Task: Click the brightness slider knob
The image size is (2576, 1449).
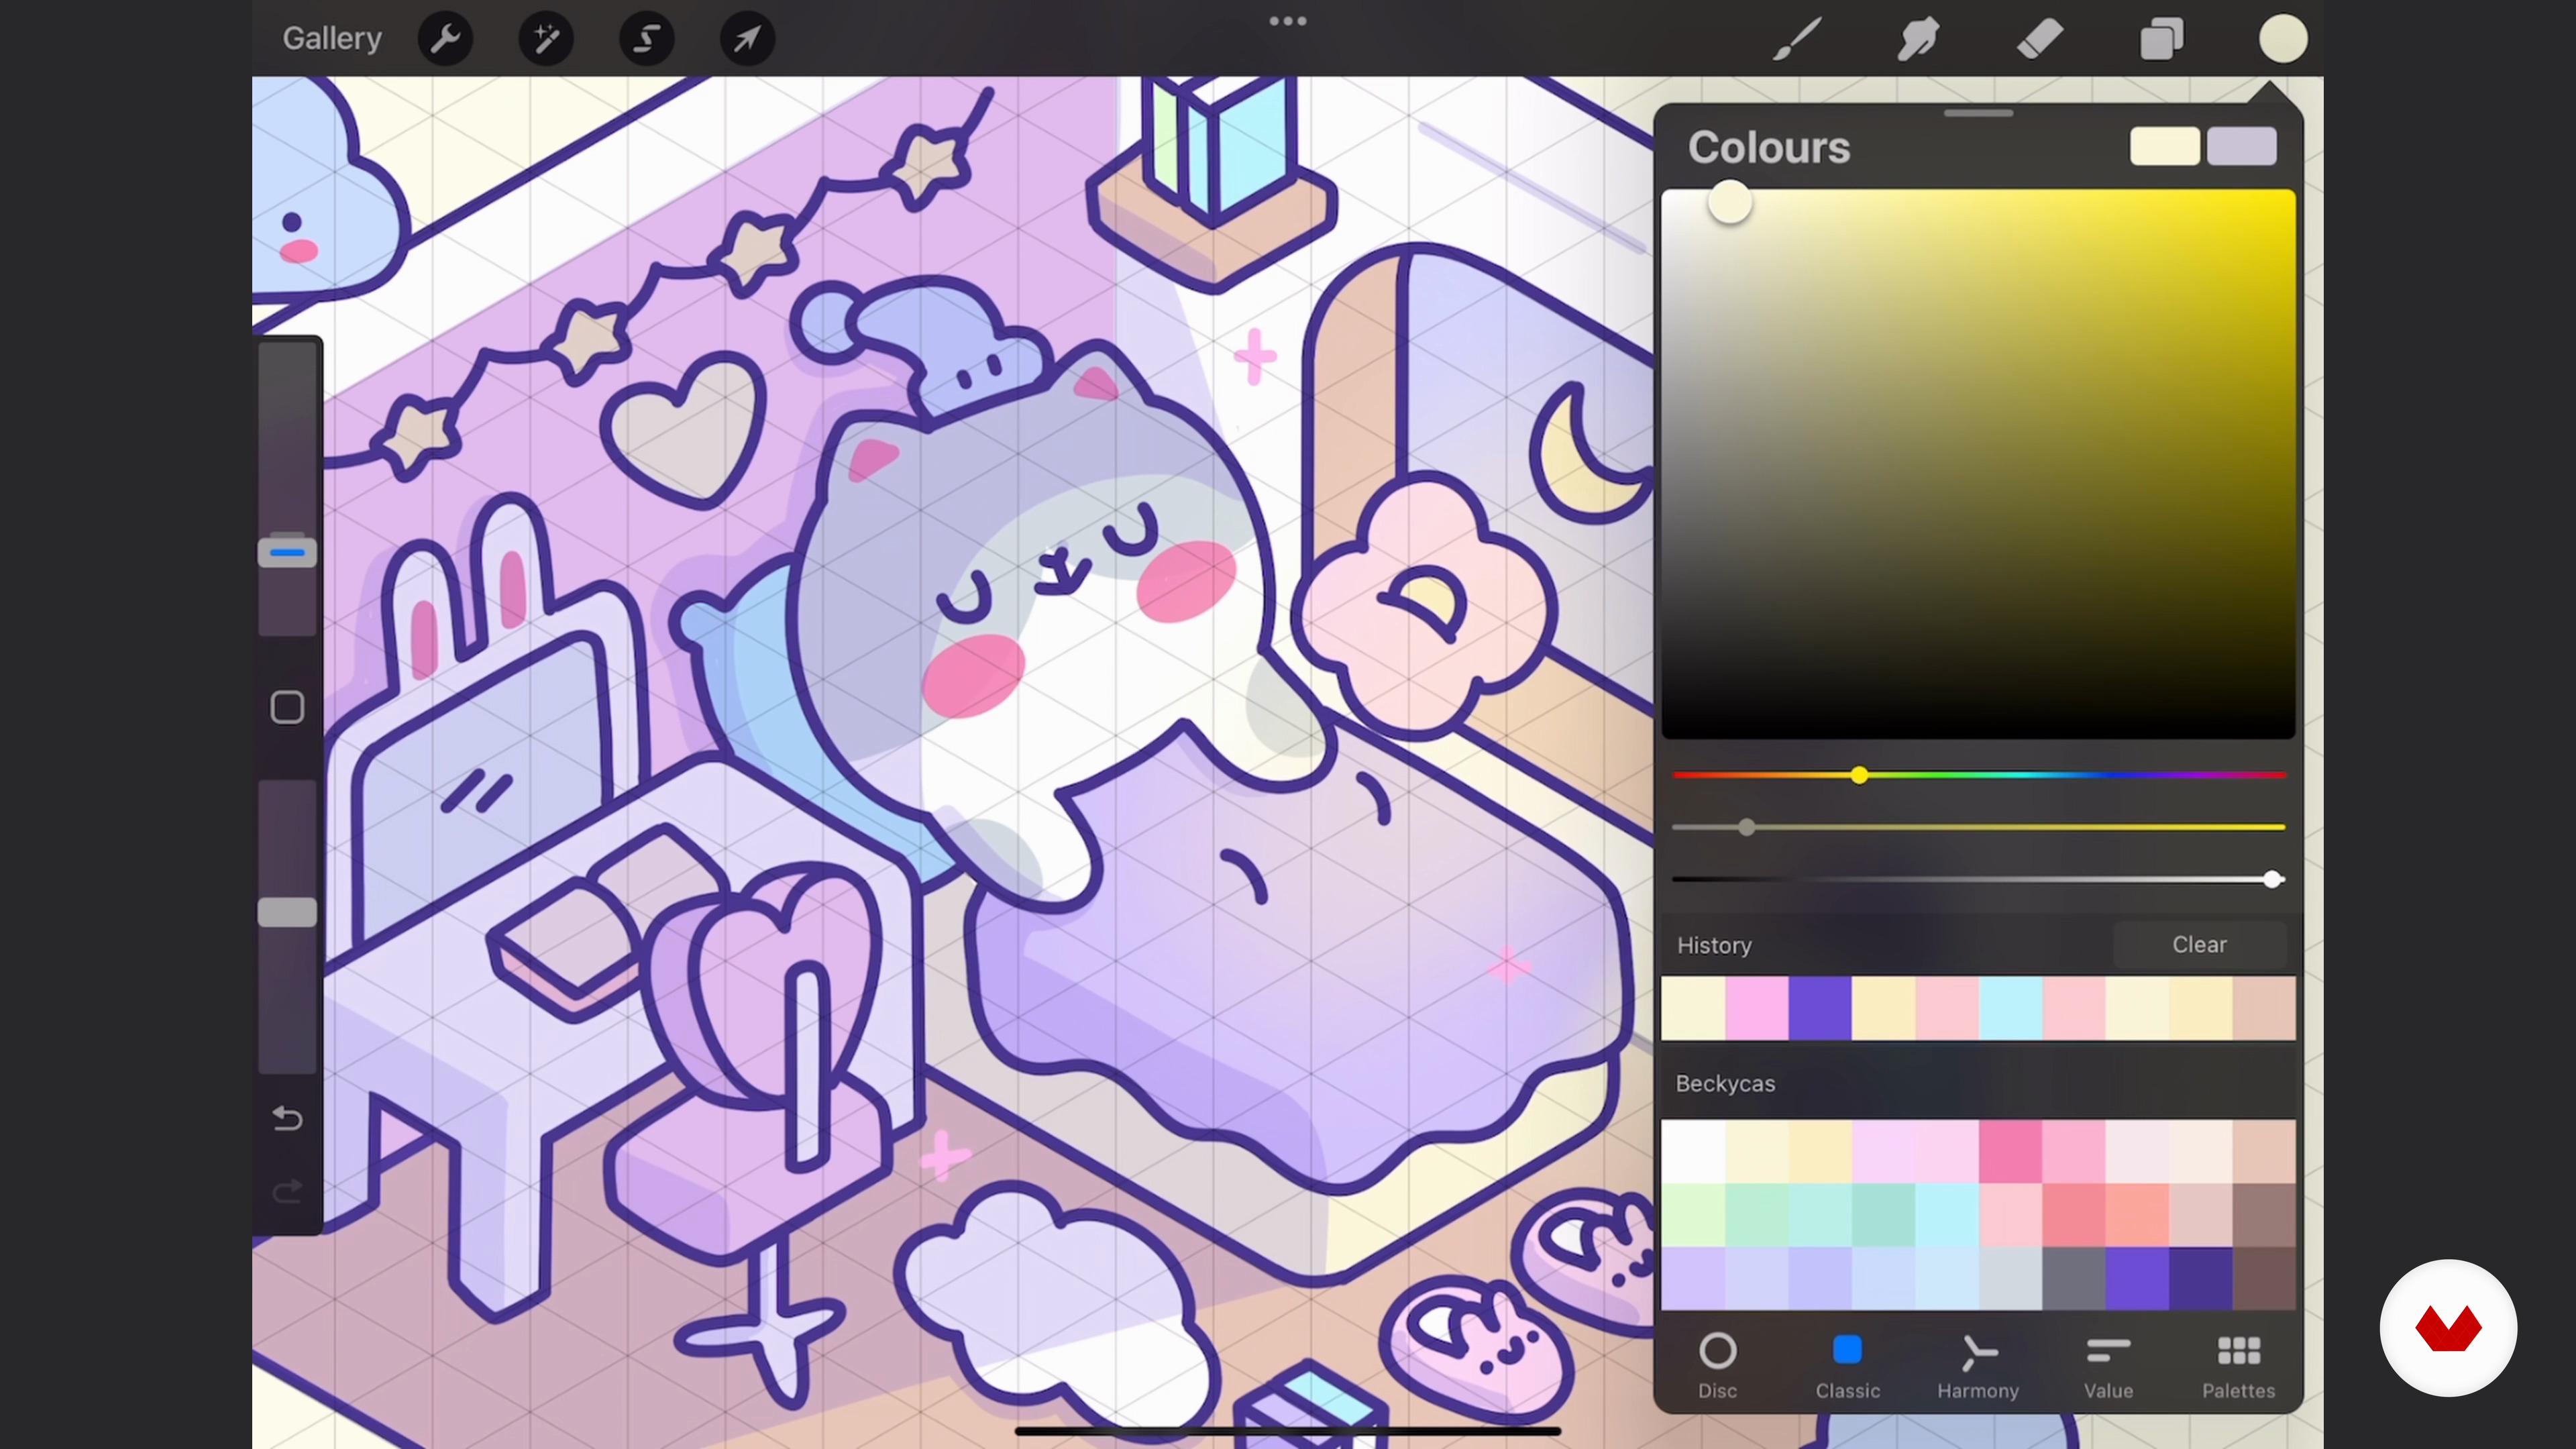Action: [x=2272, y=879]
